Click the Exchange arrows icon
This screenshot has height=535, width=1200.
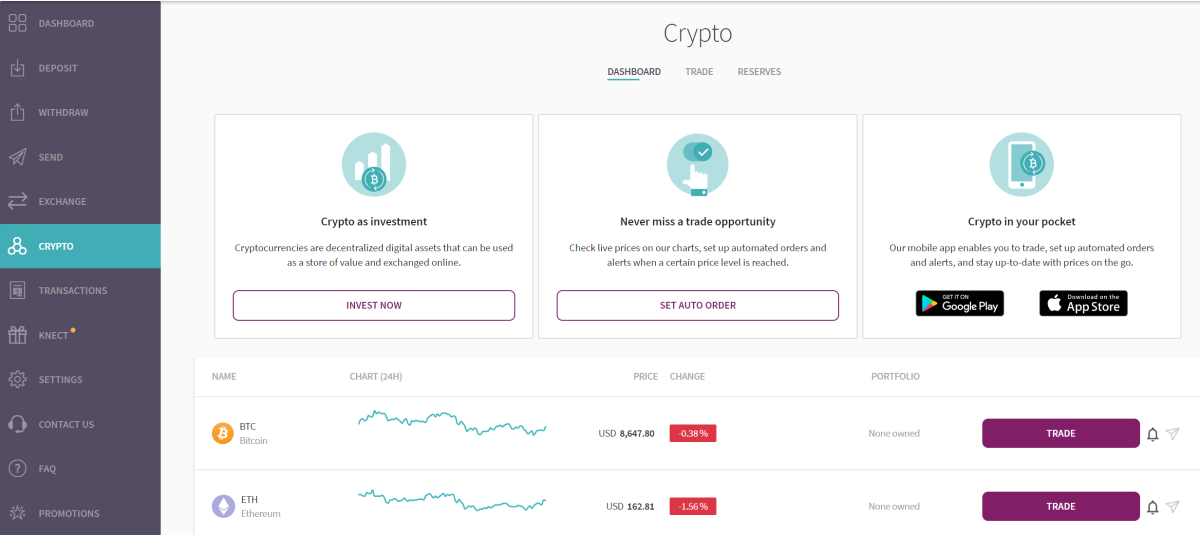pyautogui.click(x=17, y=201)
